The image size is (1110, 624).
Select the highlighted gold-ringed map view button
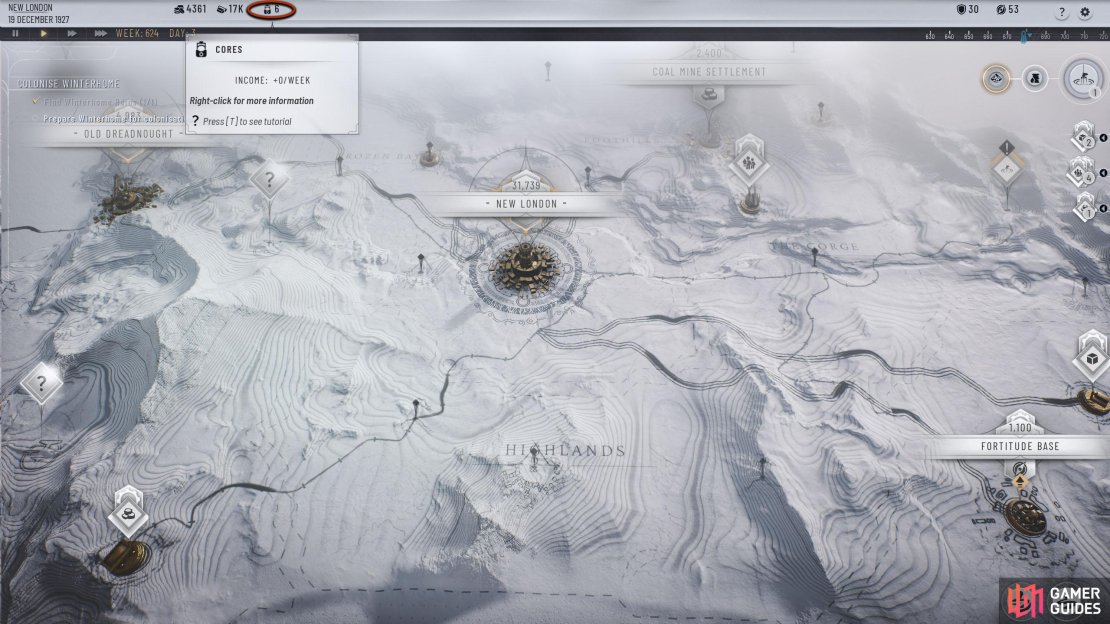tap(996, 79)
